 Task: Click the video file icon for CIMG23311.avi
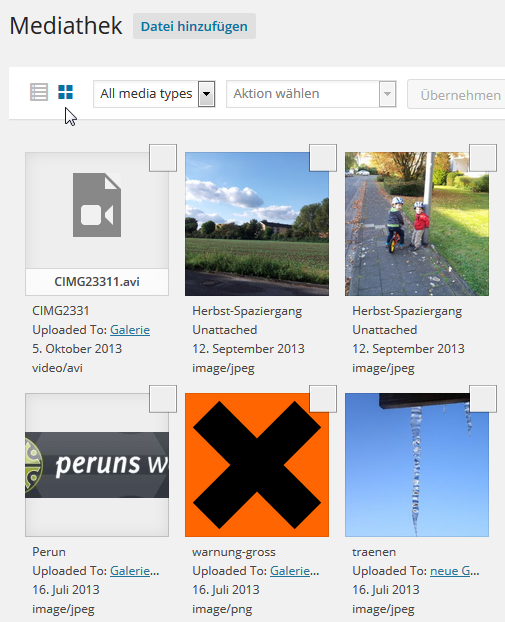[x=97, y=205]
